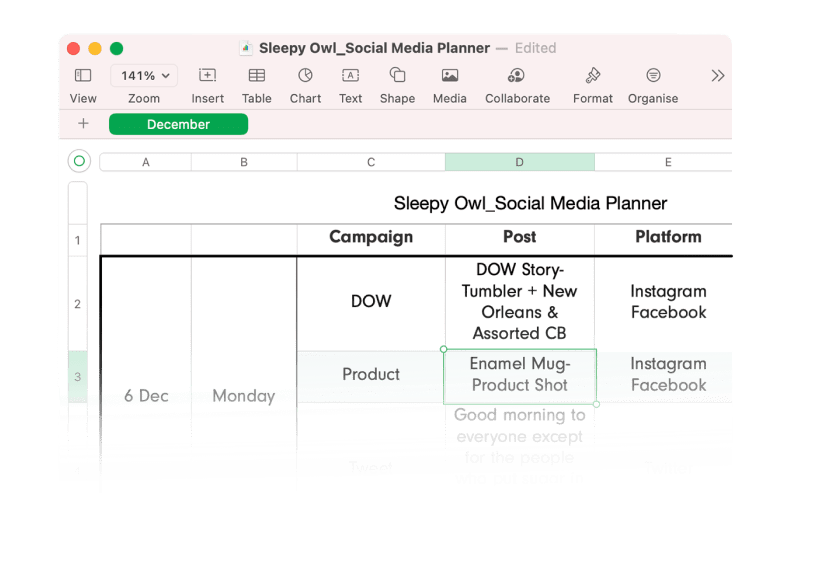The width and height of the screenshot is (816, 566).
Task: Select the December sheet tab
Action: coord(178,125)
